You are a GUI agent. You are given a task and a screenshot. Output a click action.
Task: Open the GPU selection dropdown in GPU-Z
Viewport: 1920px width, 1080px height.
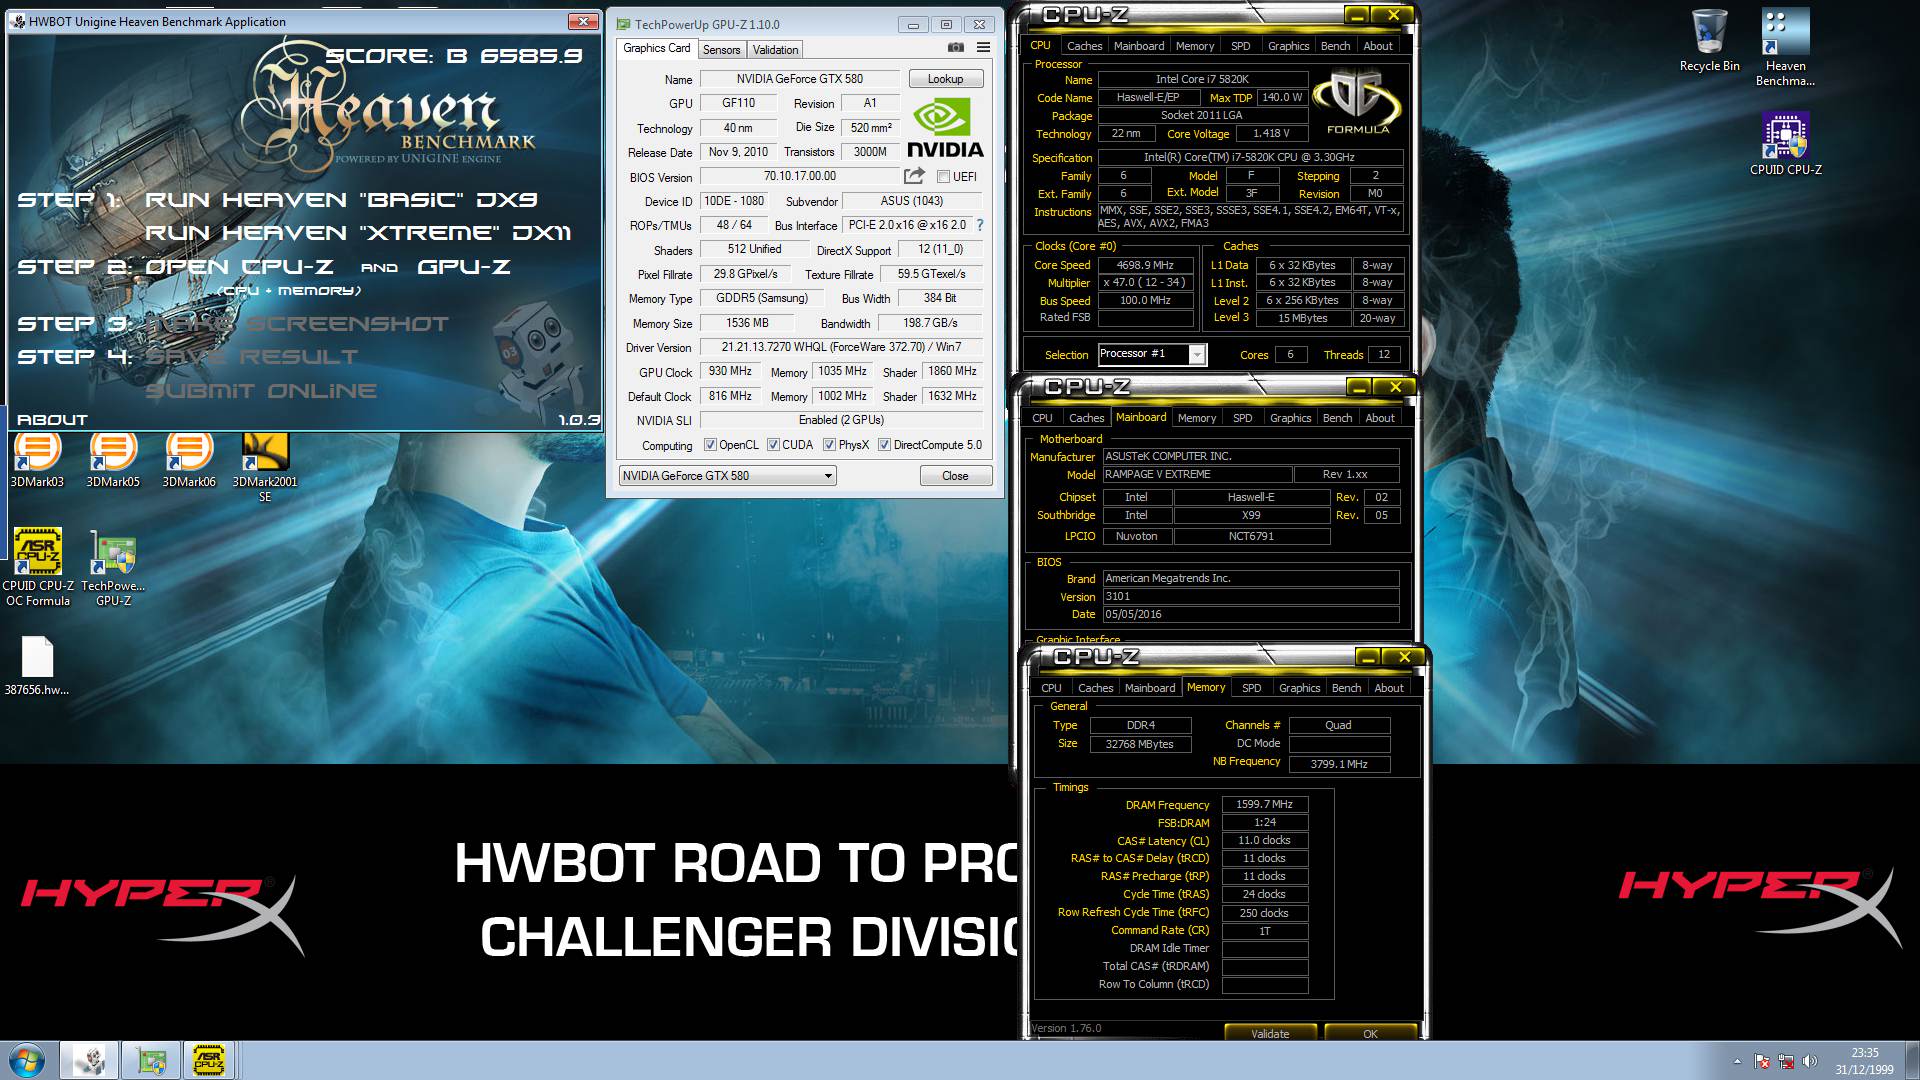(727, 476)
